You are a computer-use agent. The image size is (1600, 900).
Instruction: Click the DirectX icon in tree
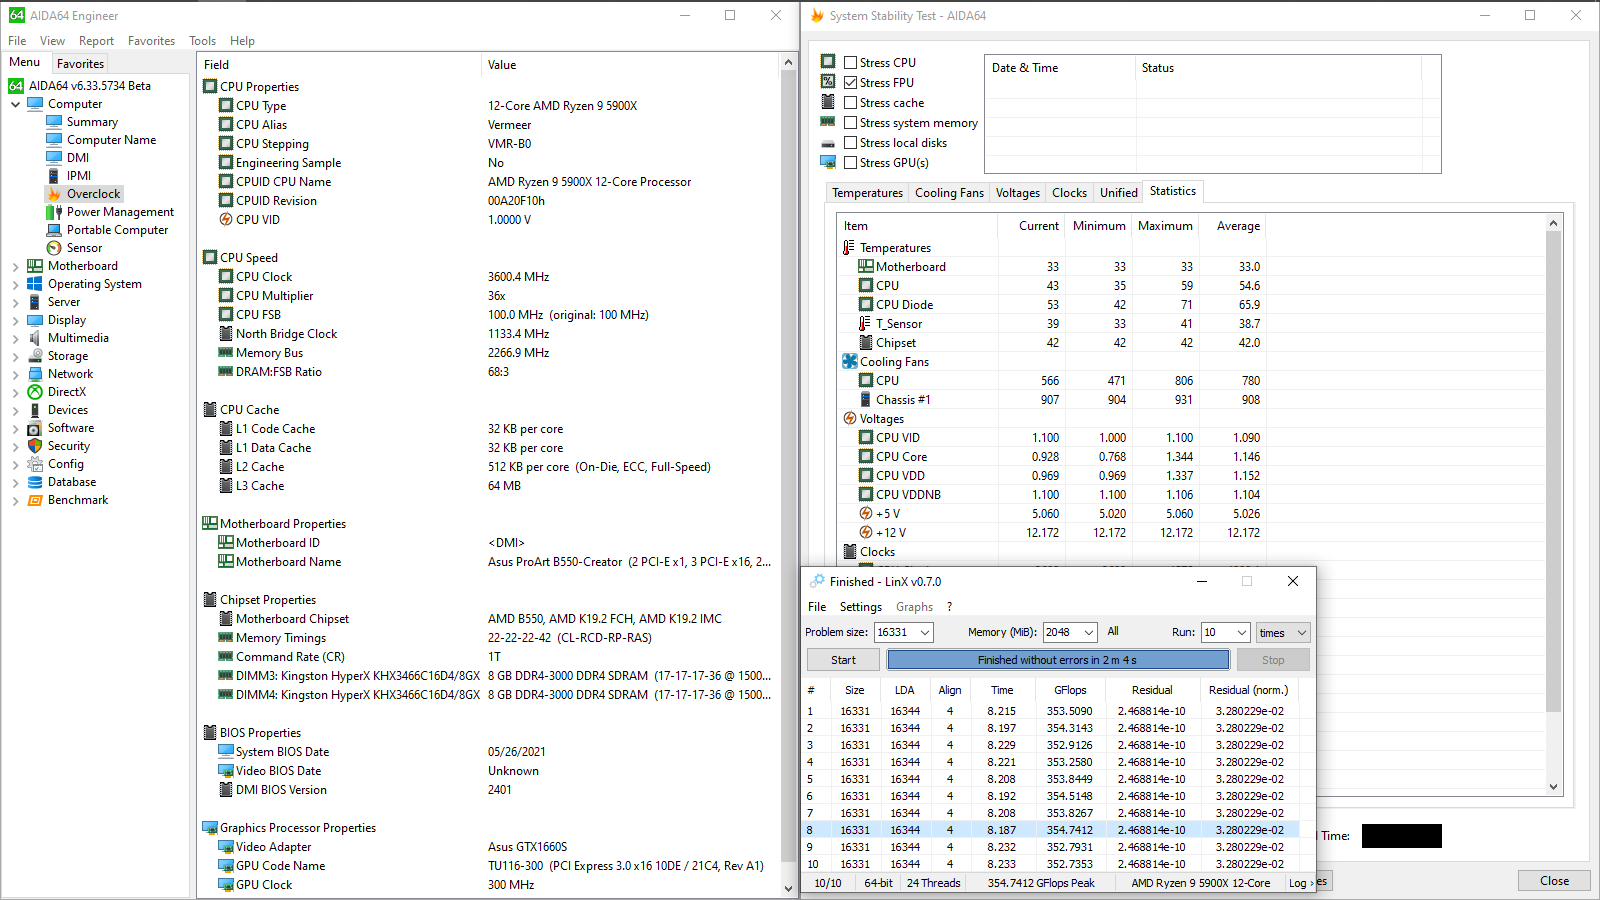click(35, 392)
